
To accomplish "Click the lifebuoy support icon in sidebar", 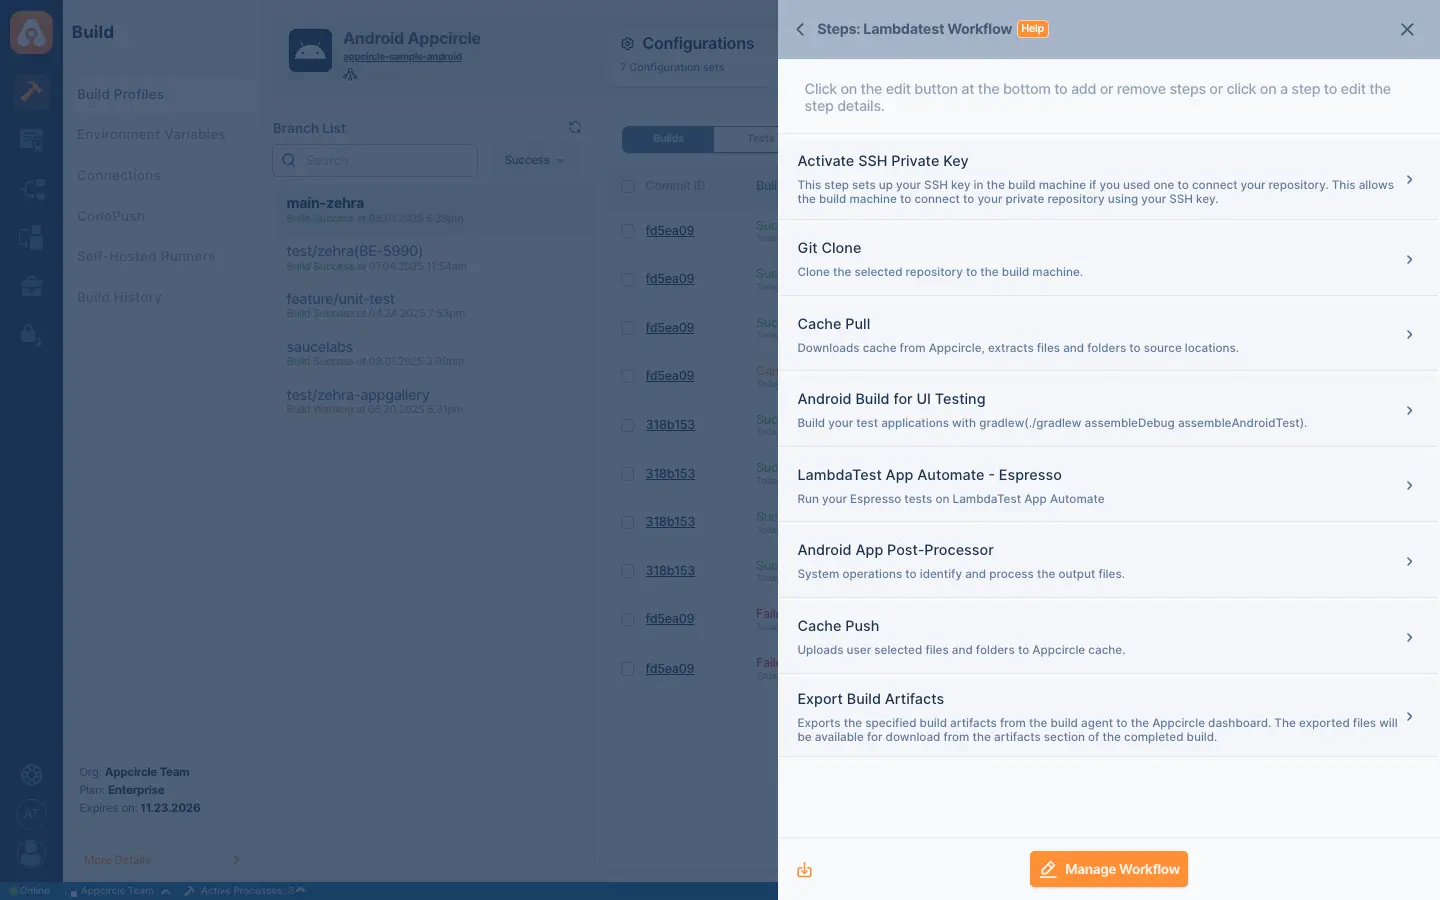I will pyautogui.click(x=31, y=775).
